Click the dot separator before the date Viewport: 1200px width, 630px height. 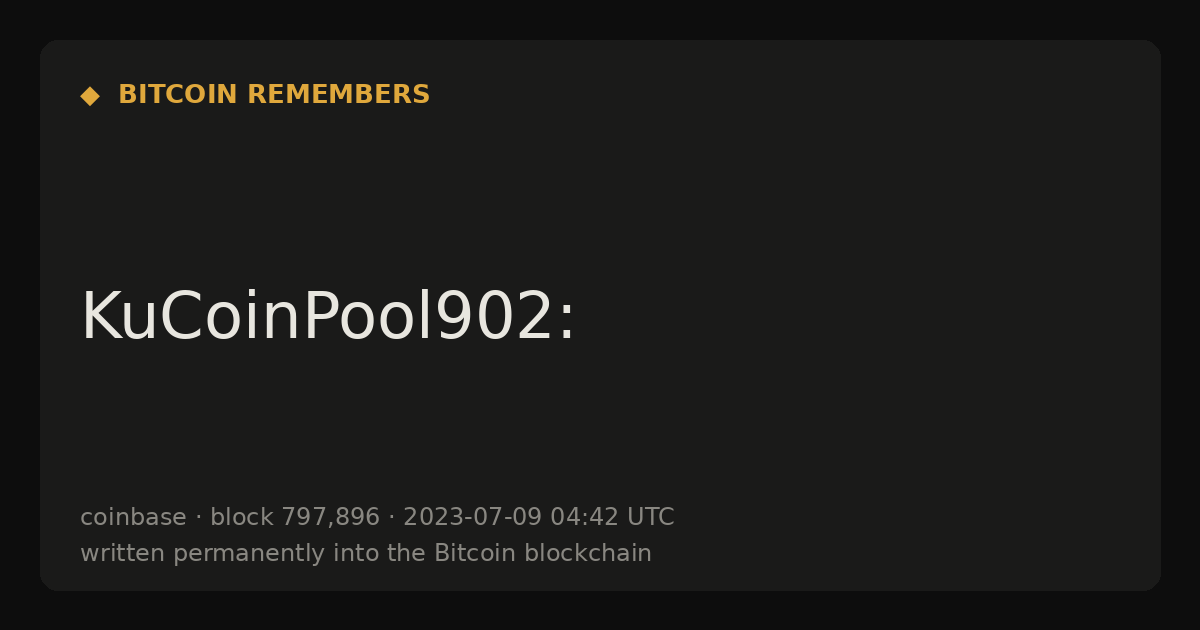(391, 518)
